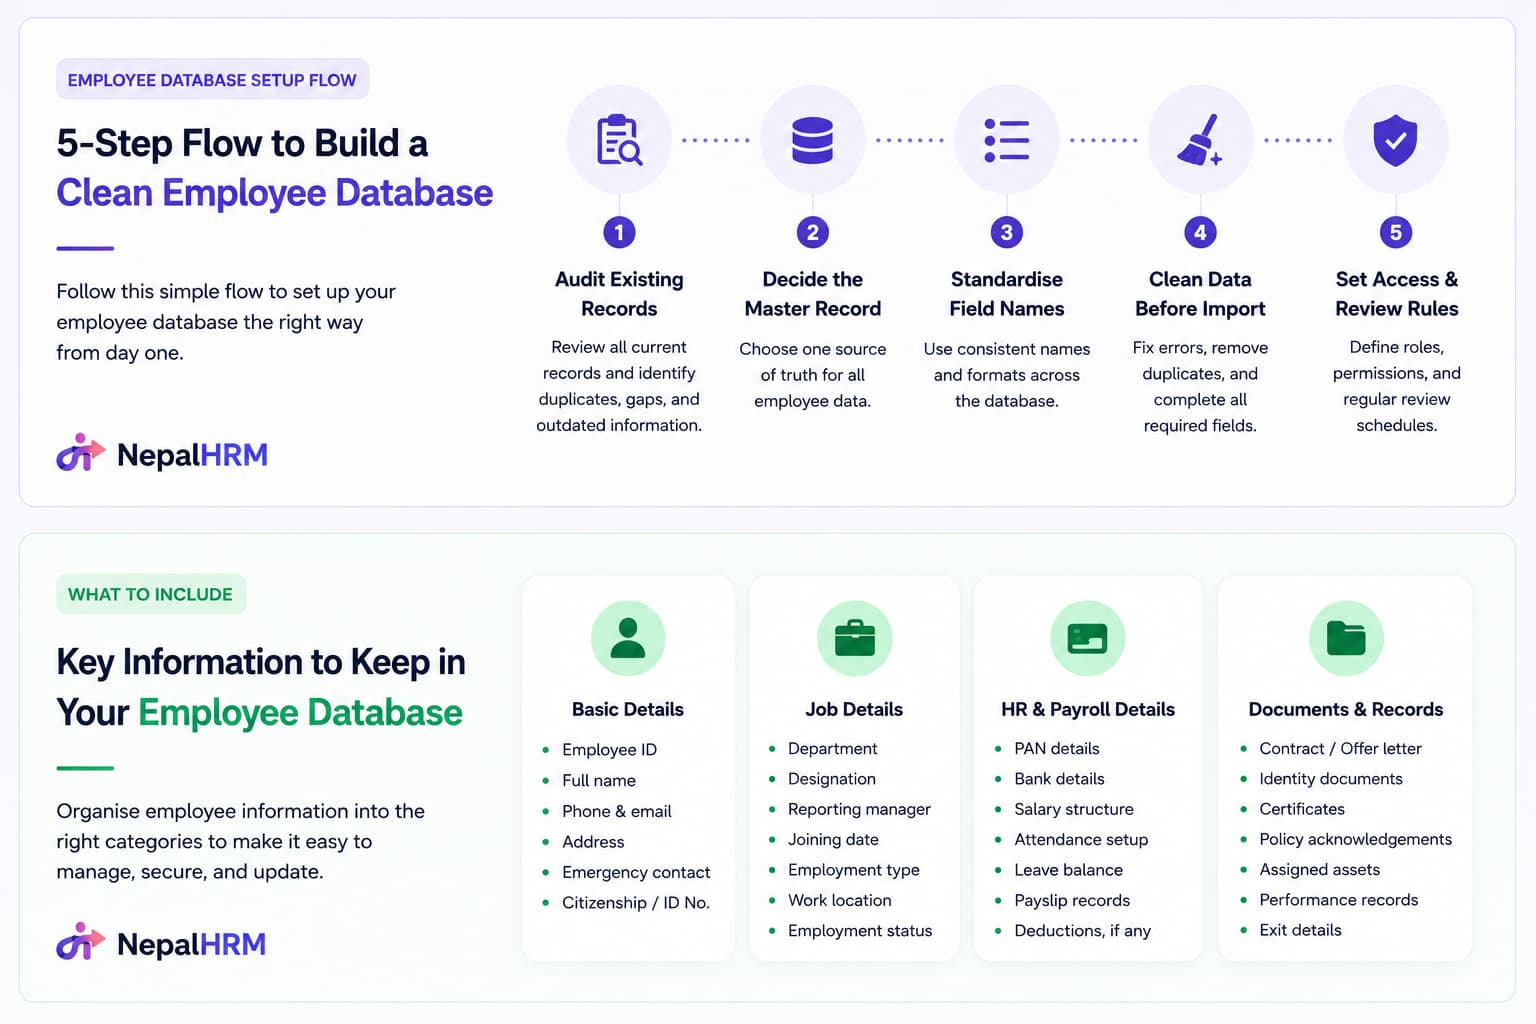
Task: Click the 'Clean Data Before Import' heading
Action: tap(1200, 294)
